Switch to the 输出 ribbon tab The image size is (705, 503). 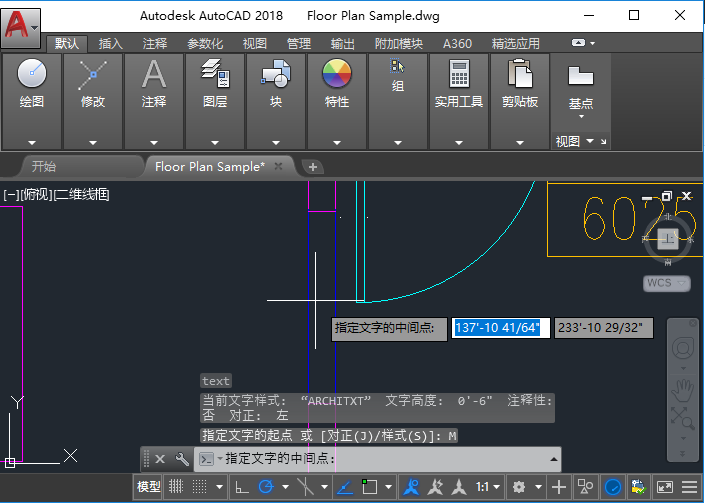click(343, 44)
